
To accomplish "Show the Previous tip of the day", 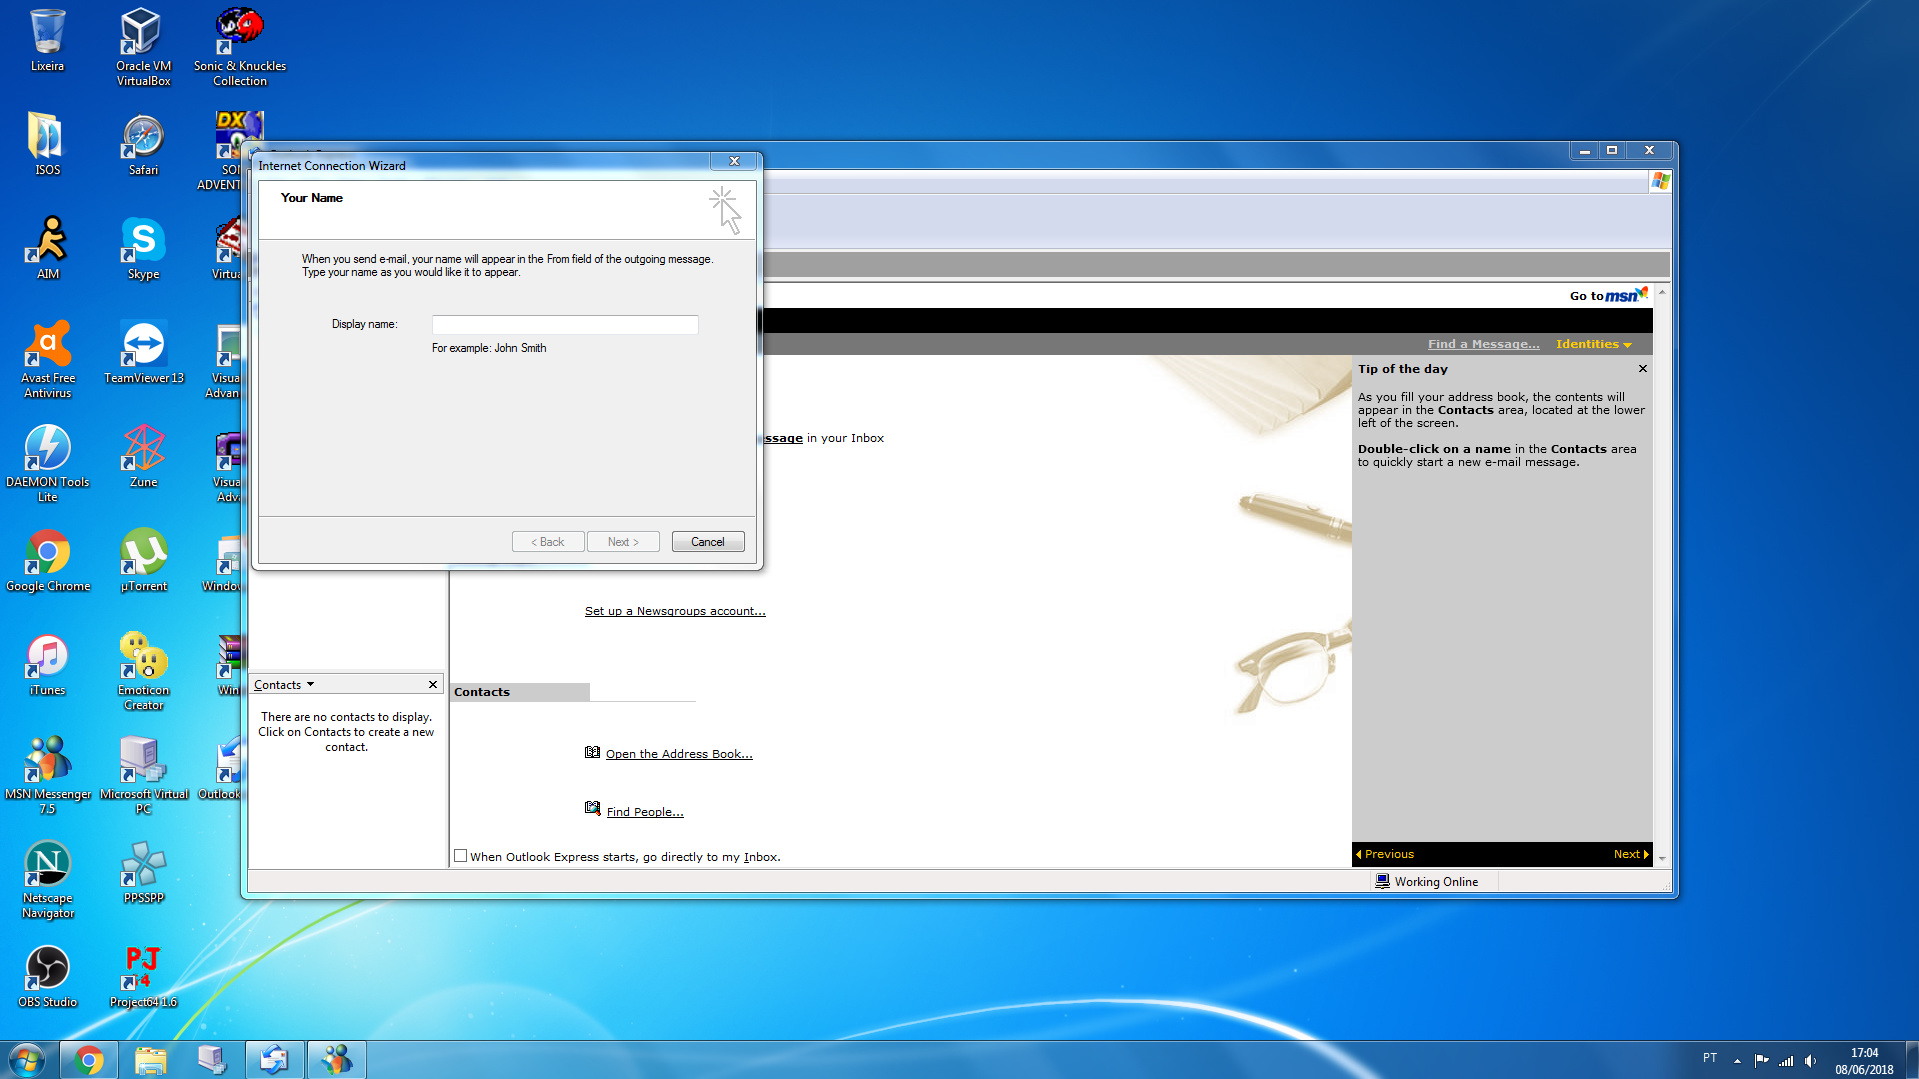I will point(1385,854).
